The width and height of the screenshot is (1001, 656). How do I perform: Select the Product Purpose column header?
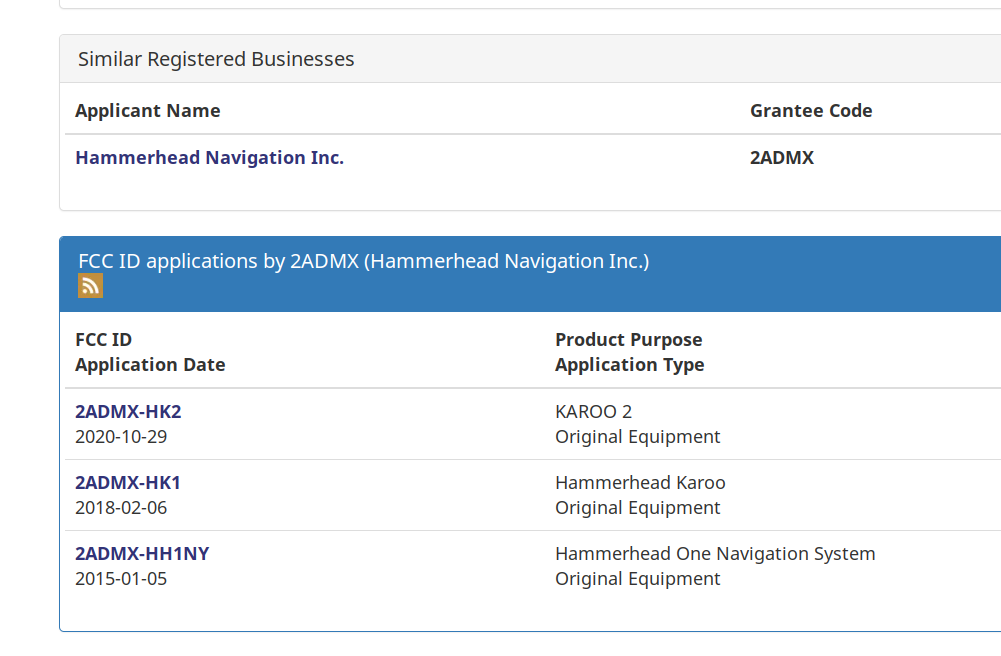pyautogui.click(x=628, y=340)
